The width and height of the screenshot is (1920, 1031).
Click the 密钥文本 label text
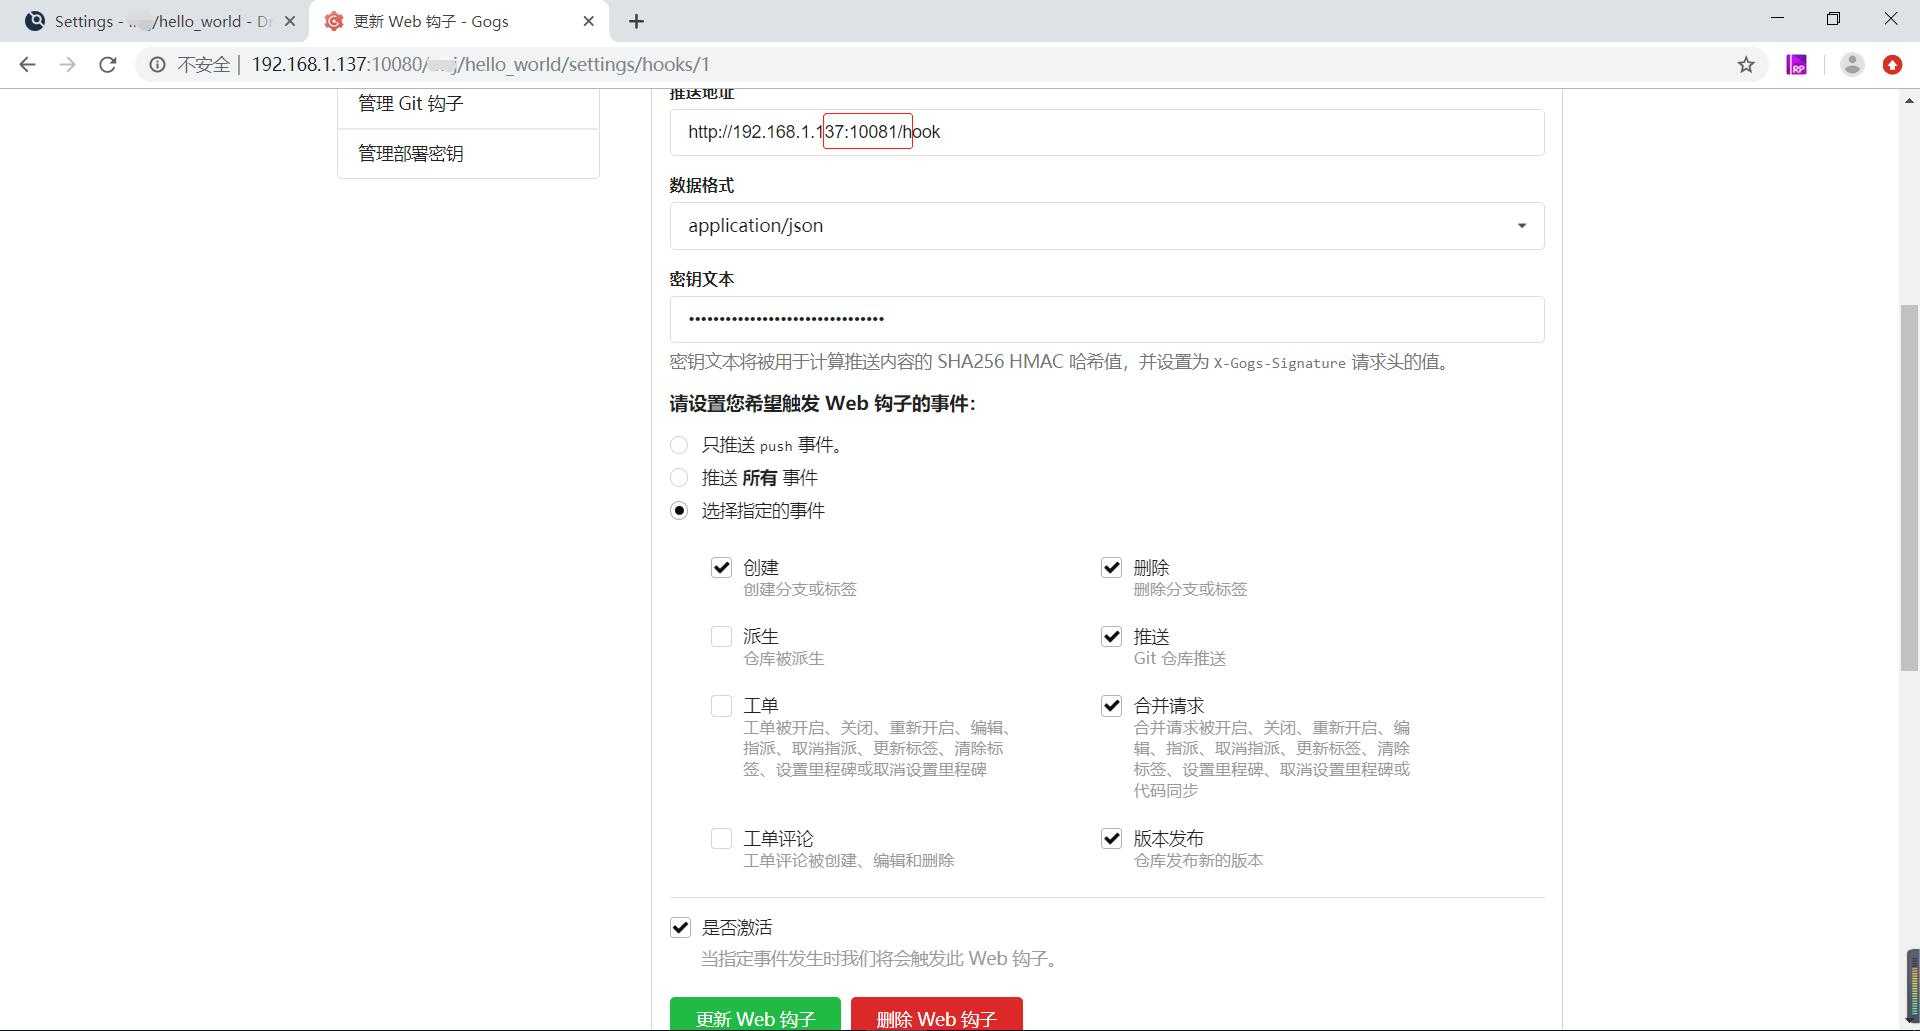pyautogui.click(x=701, y=280)
